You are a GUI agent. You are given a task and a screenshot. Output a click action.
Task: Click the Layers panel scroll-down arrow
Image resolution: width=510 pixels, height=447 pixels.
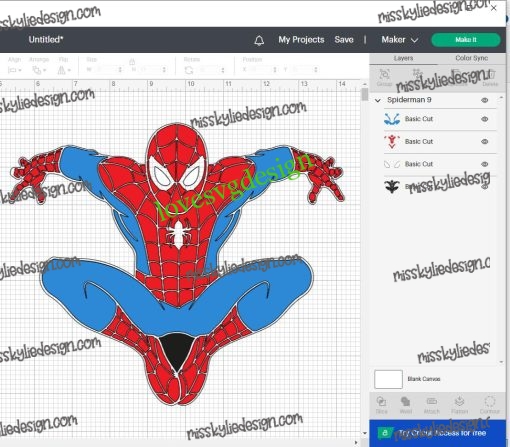coord(501,362)
